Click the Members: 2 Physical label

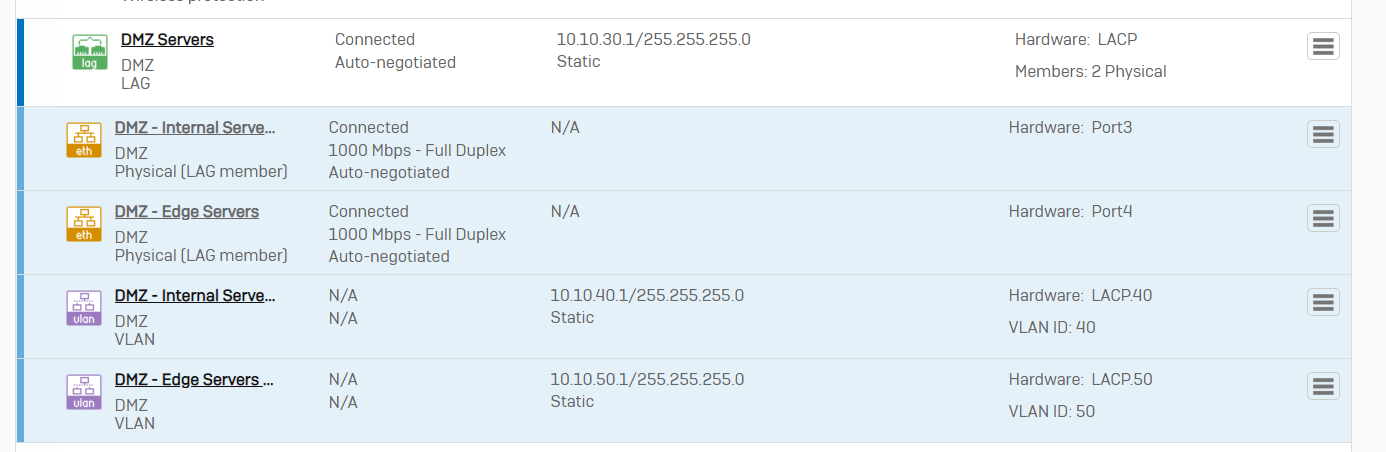(x=1091, y=72)
